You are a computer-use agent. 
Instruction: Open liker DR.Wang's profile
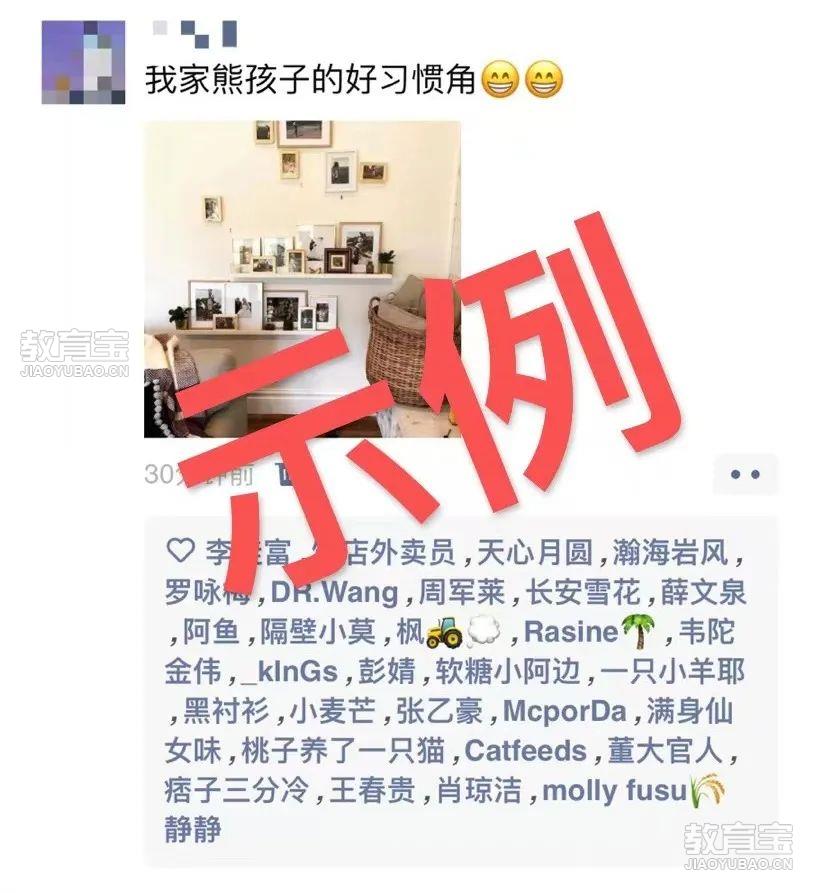[x=334, y=592]
